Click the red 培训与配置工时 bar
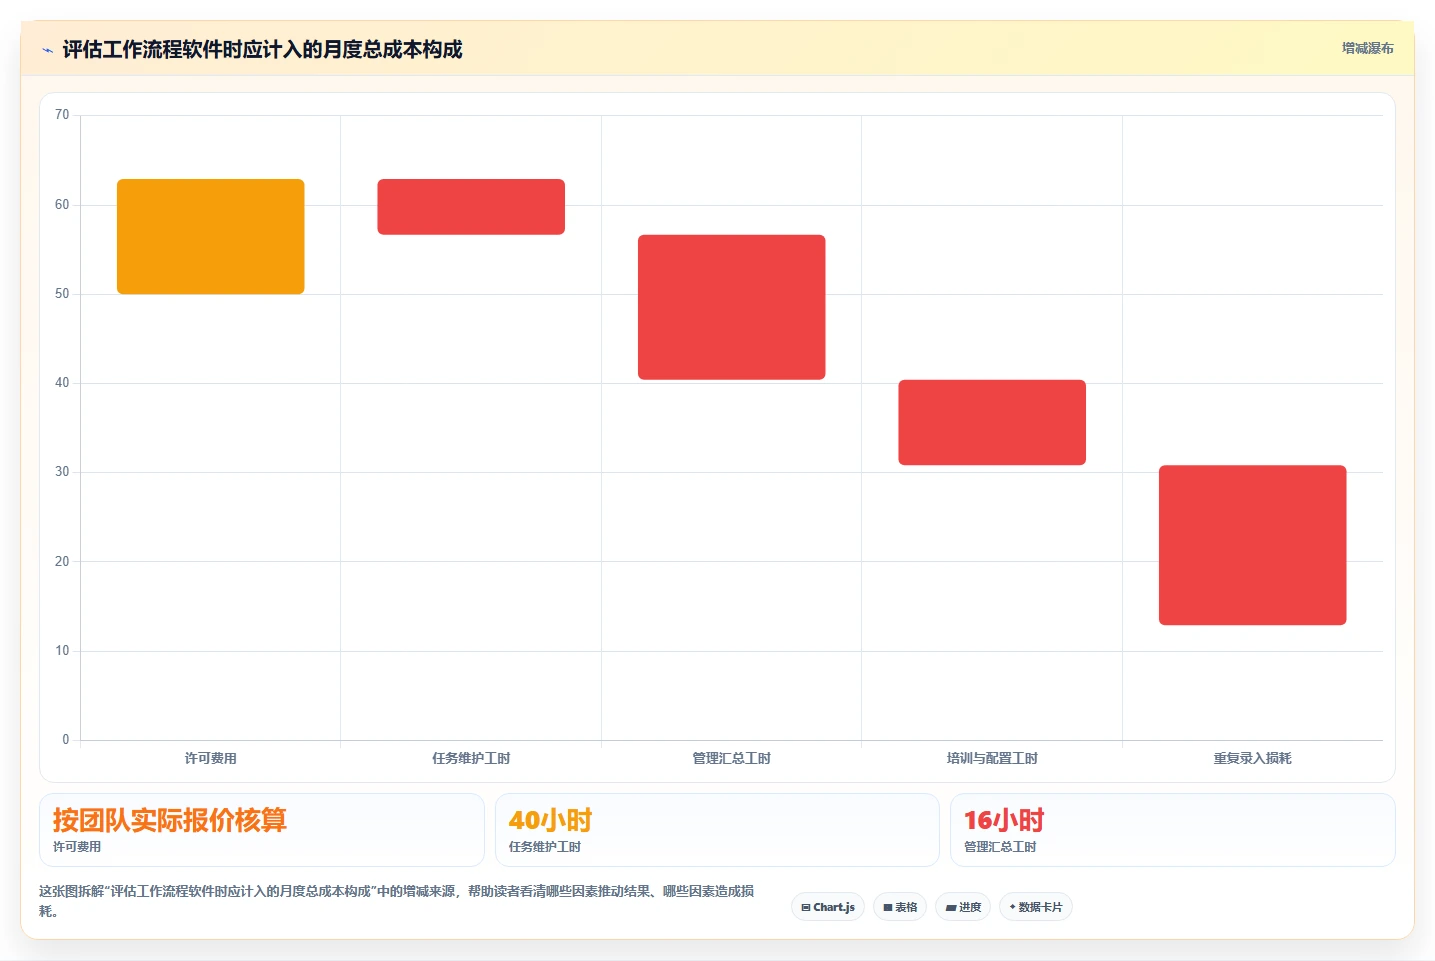 [992, 422]
